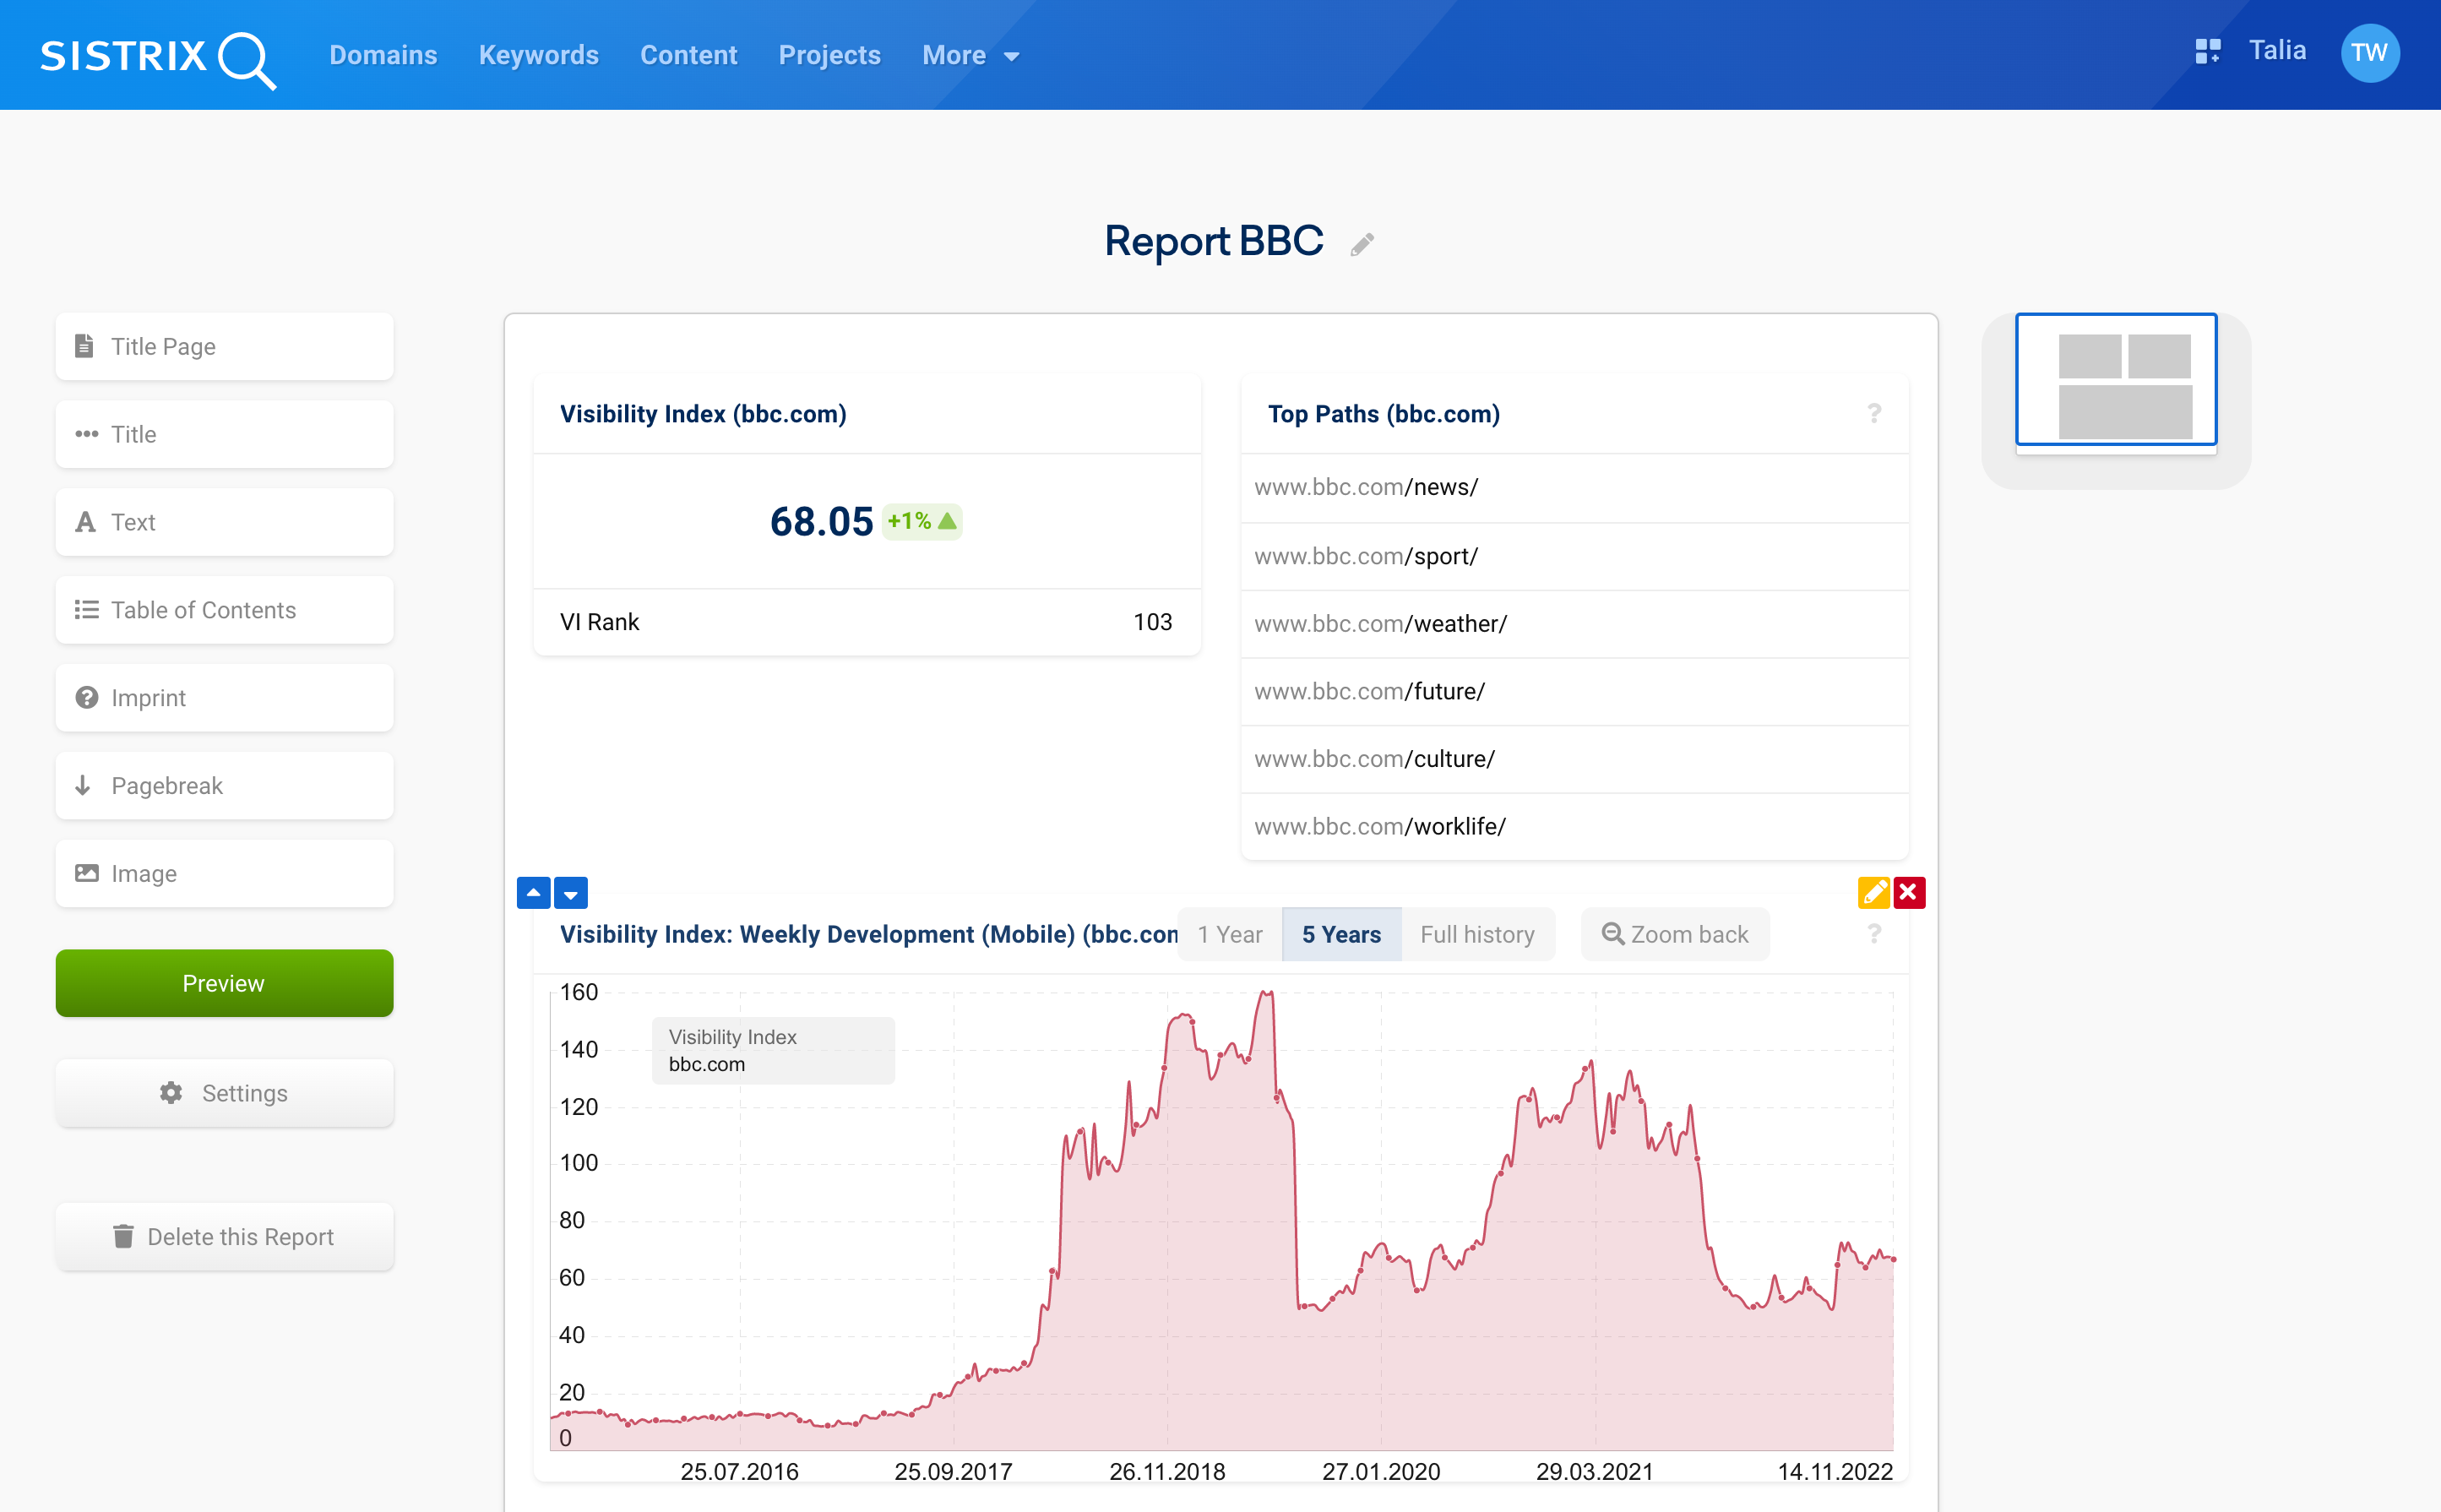Open the Projects menu

[x=830, y=55]
